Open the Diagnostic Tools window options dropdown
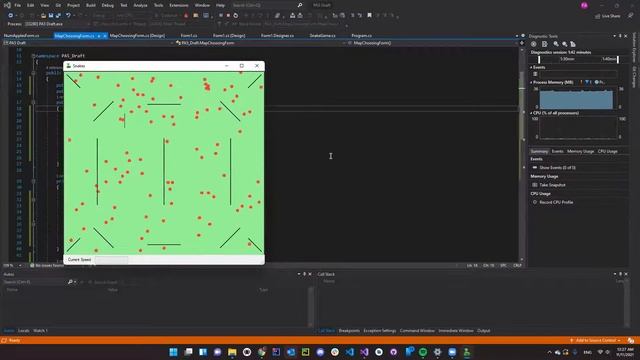Image resolution: width=640 pixels, height=360 pixels. point(614,36)
